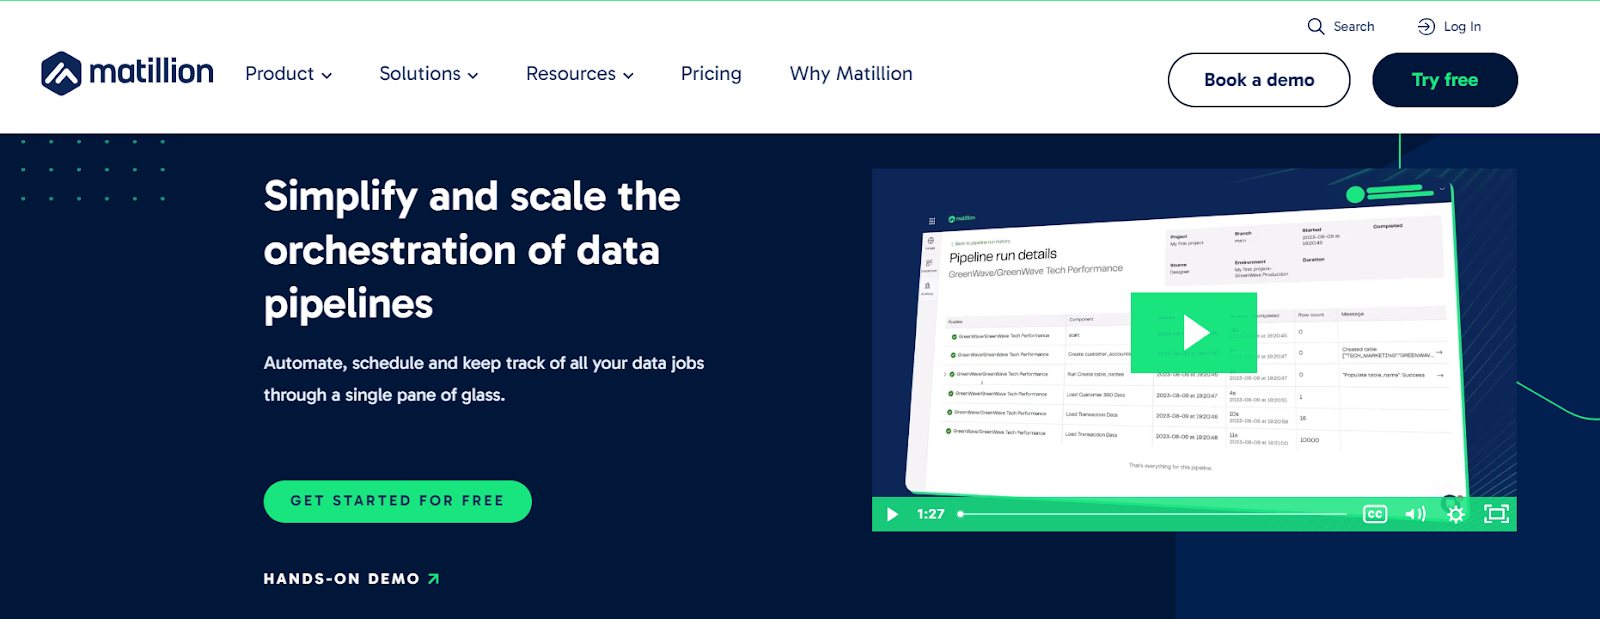This screenshot has height=619, width=1600.
Task: Mute the video volume icon
Action: 1415,514
